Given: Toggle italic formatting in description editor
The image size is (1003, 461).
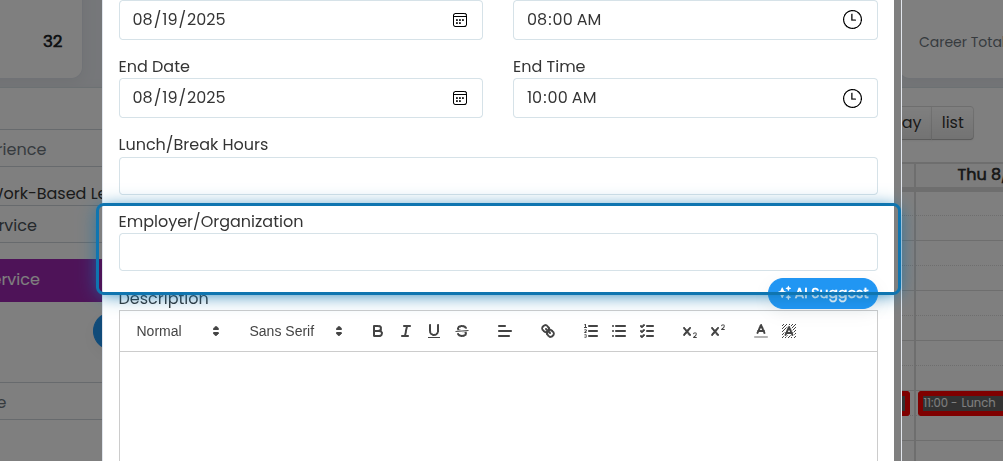Looking at the screenshot, I should tap(406, 331).
